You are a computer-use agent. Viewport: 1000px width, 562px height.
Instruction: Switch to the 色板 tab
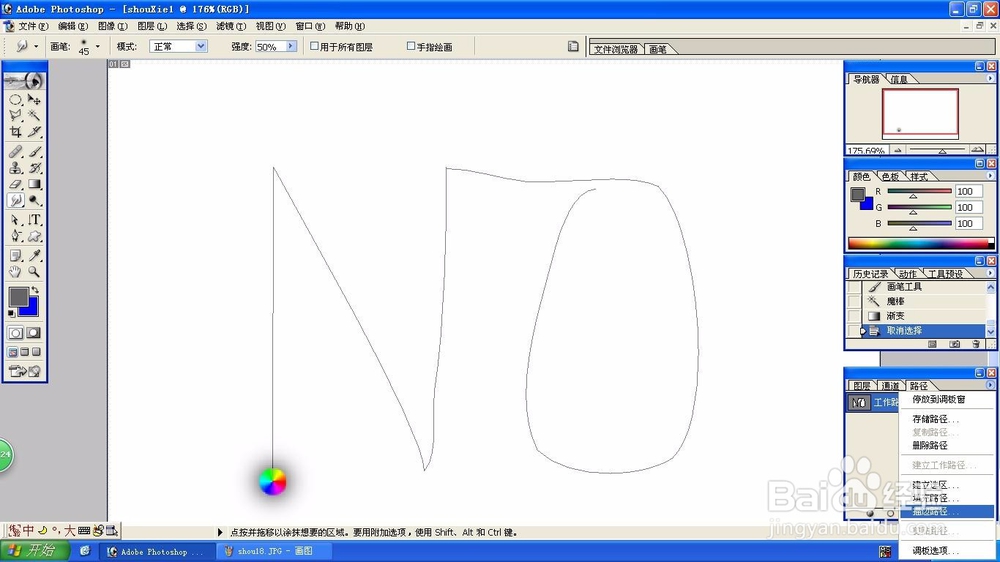coord(890,176)
